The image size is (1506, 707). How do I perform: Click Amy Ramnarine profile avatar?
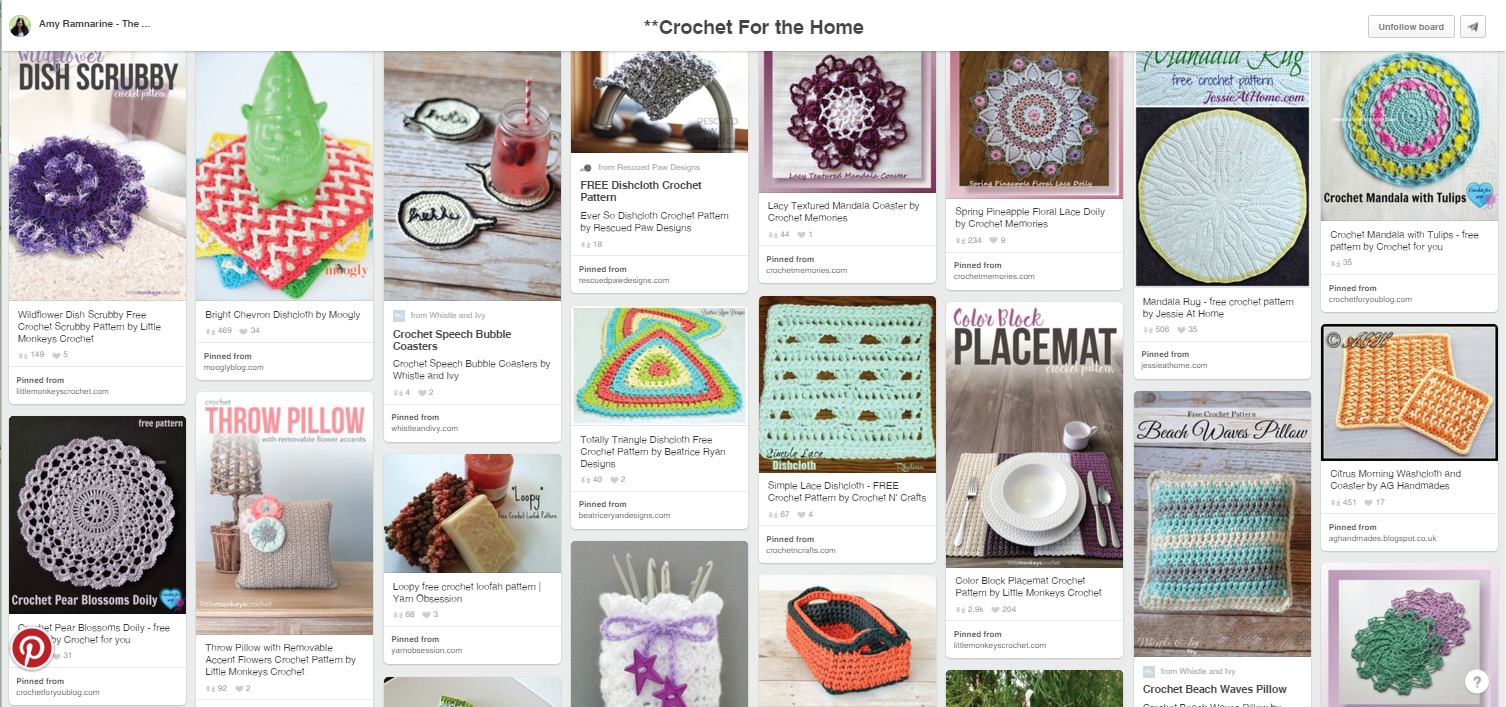coord(20,27)
